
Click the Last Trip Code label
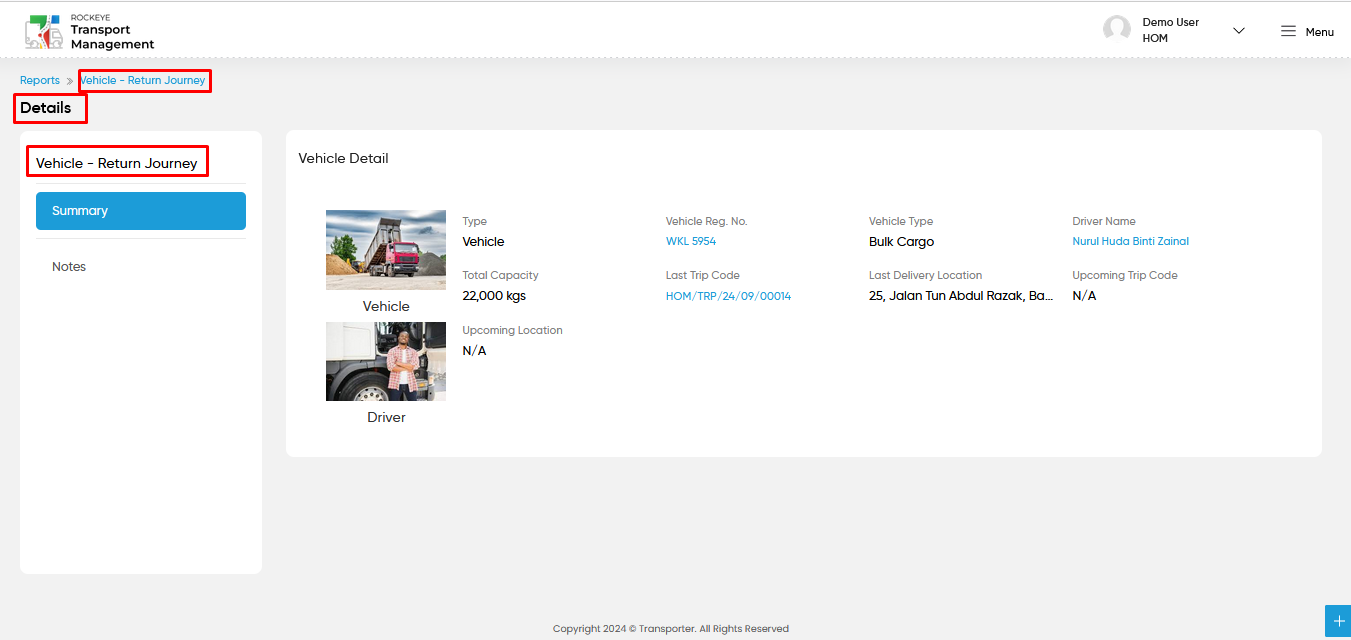tap(703, 275)
